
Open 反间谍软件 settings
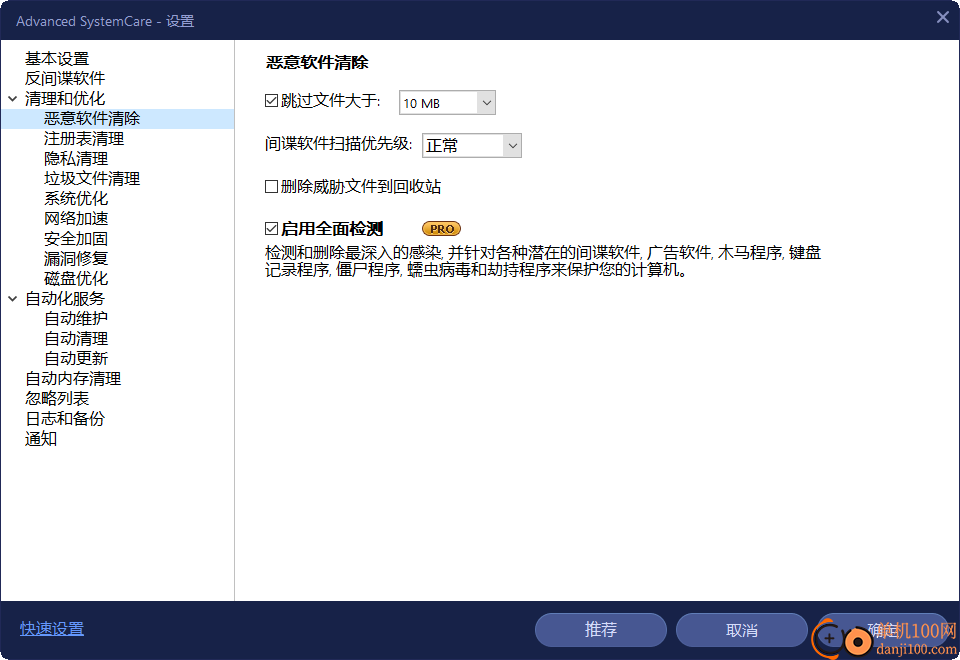tap(65, 78)
